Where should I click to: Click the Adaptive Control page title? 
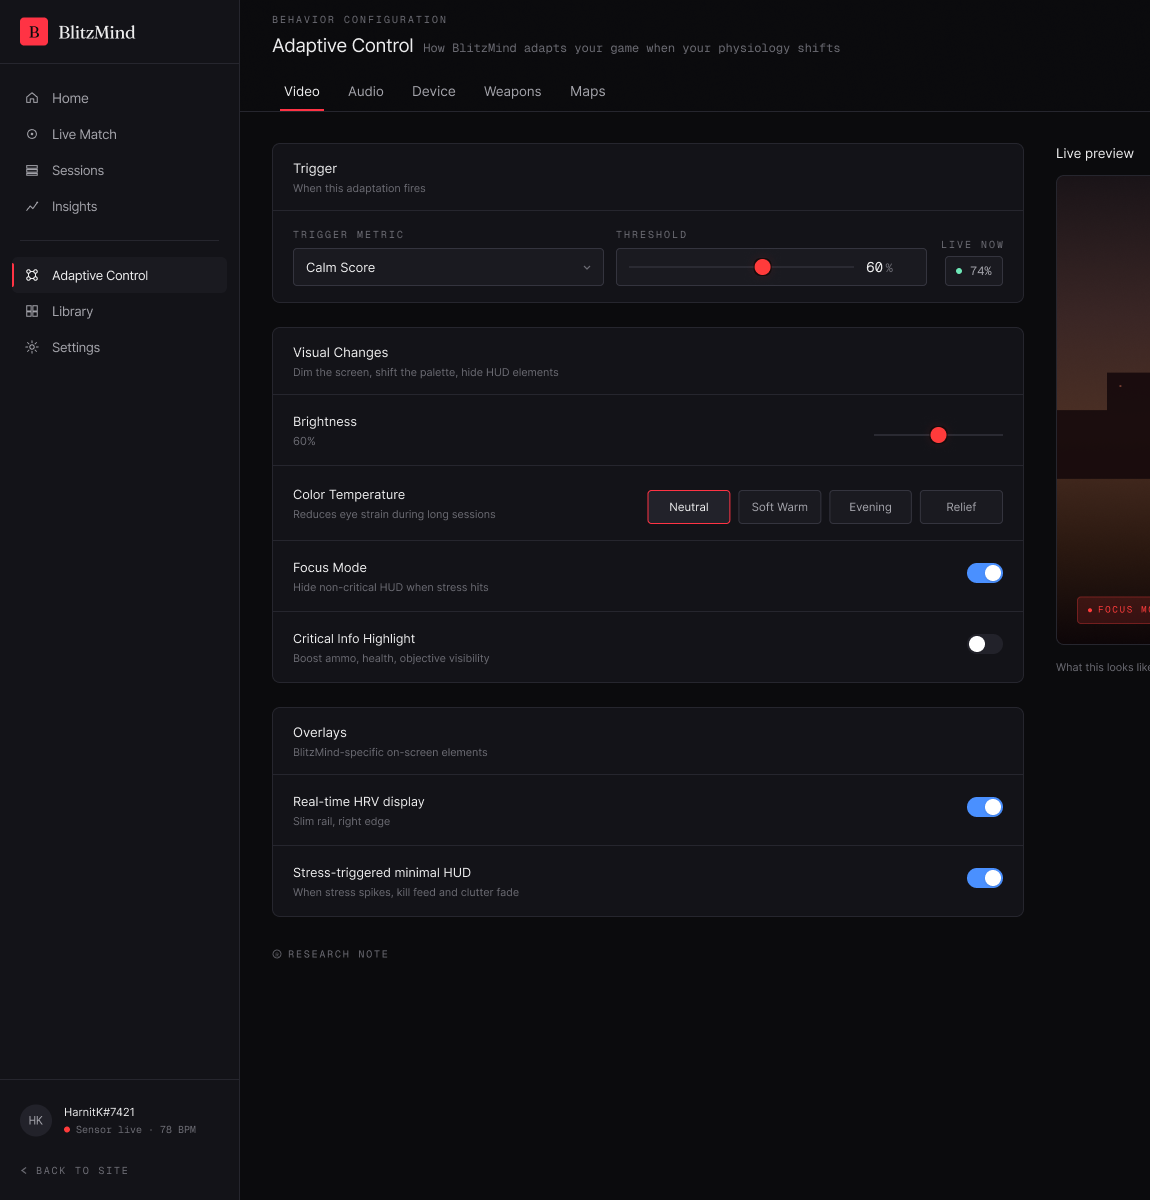(343, 46)
